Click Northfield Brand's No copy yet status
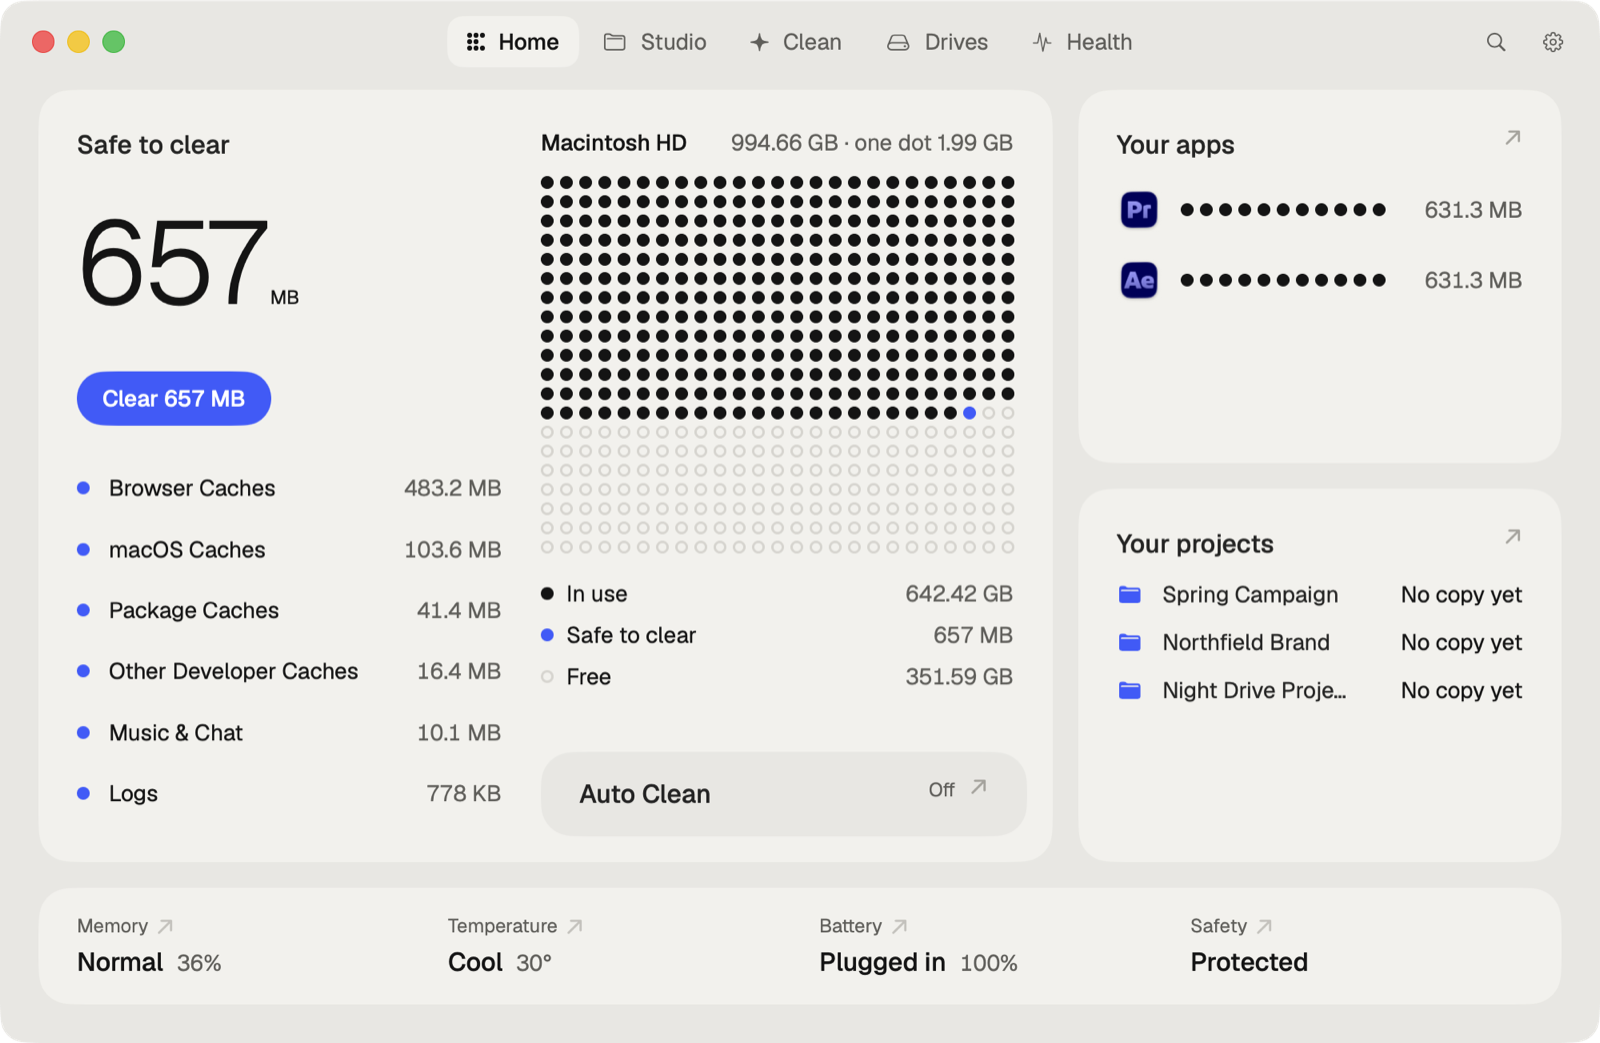Image resolution: width=1600 pixels, height=1043 pixels. 1461,642
